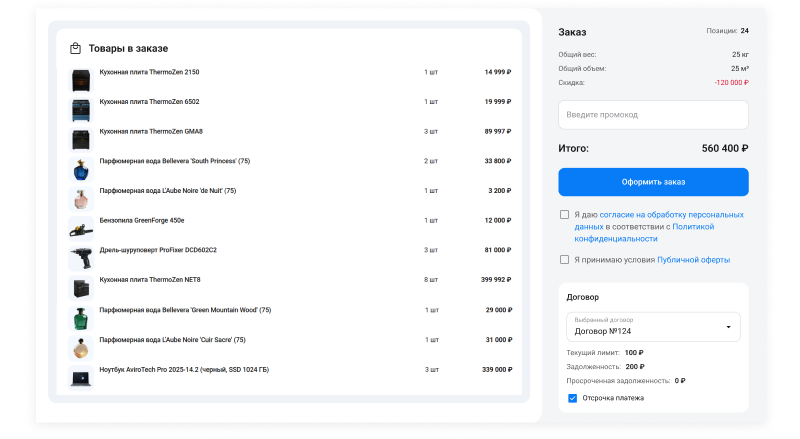Click the ThermoZen 6502 stove image
Screen dimensions: 800x439
pos(80,109)
